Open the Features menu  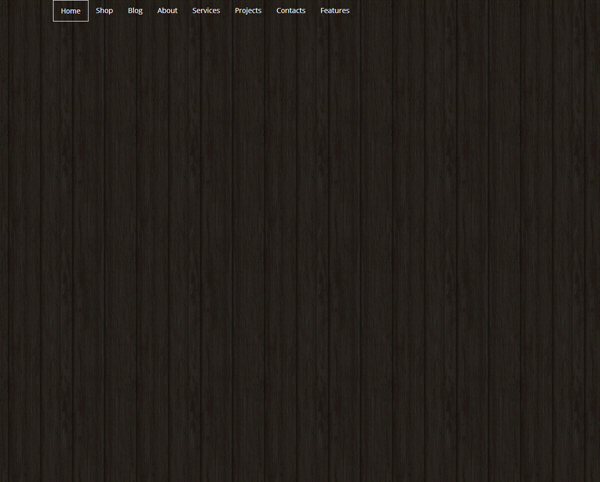(x=335, y=11)
